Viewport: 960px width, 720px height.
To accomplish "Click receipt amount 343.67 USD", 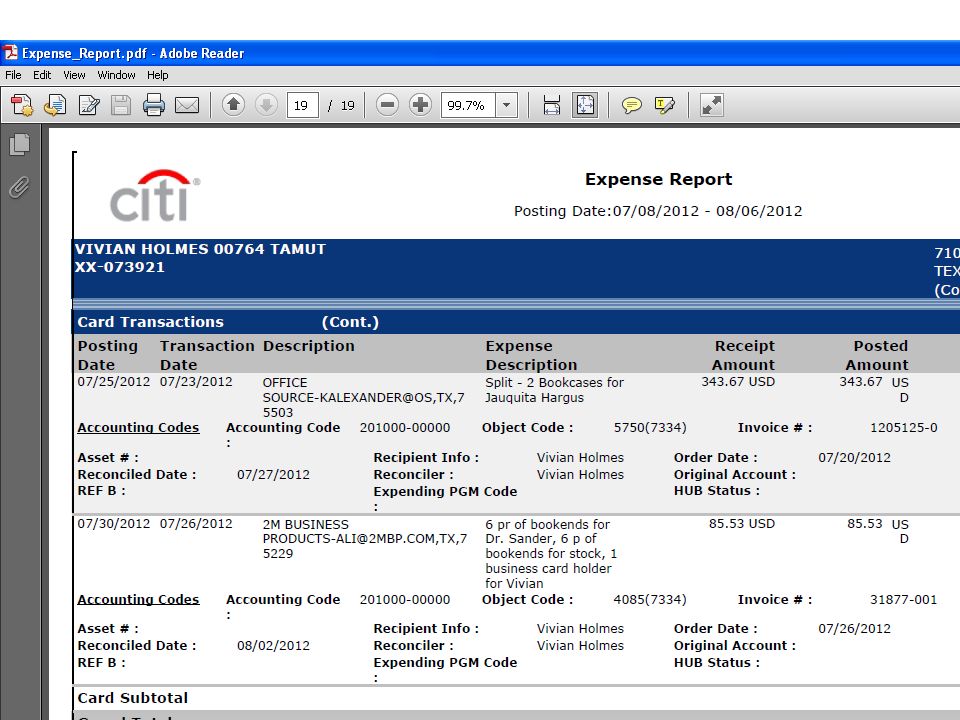I will click(x=738, y=381).
